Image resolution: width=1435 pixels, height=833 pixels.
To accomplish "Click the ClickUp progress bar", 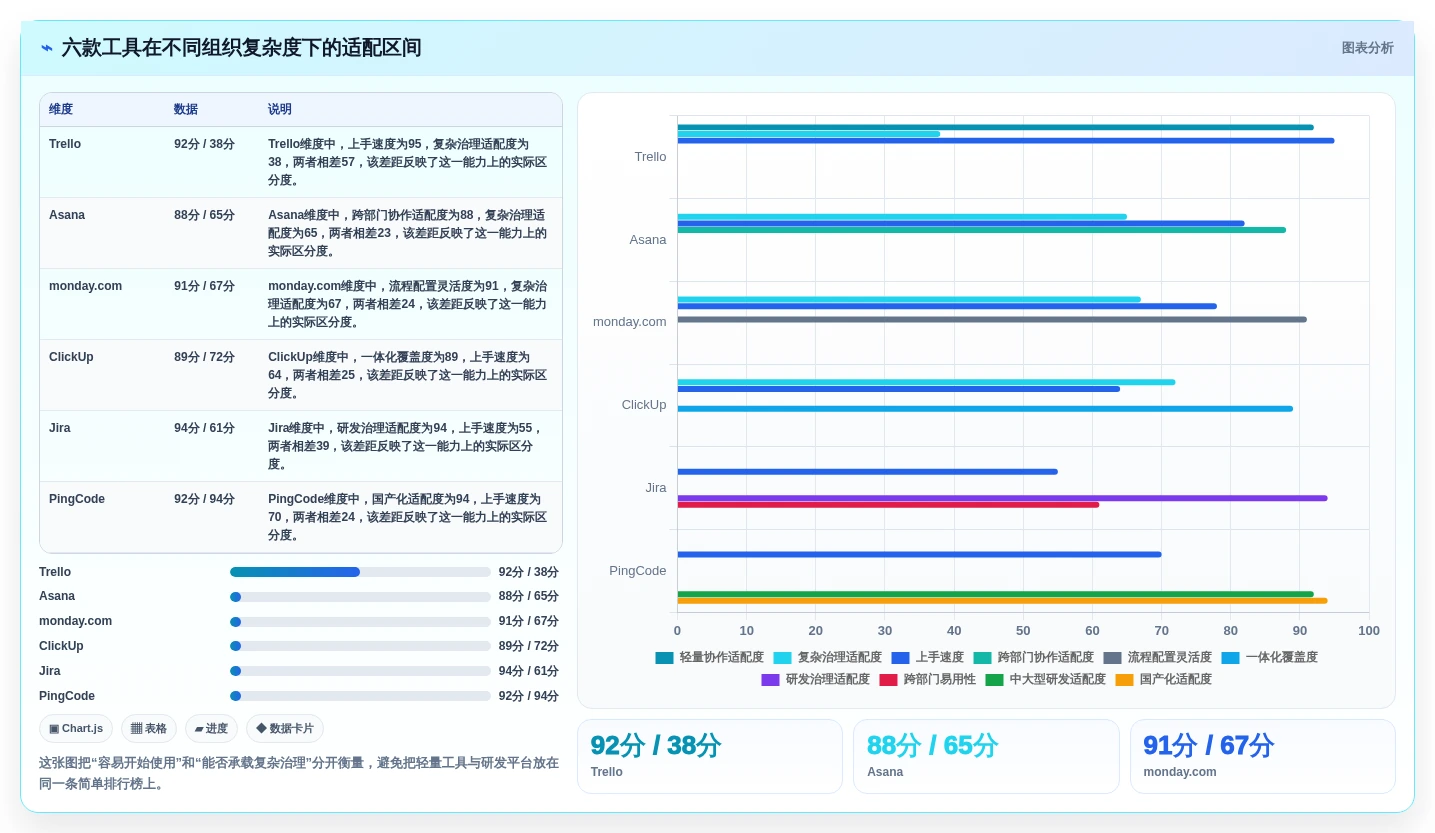I will pyautogui.click(x=360, y=646).
